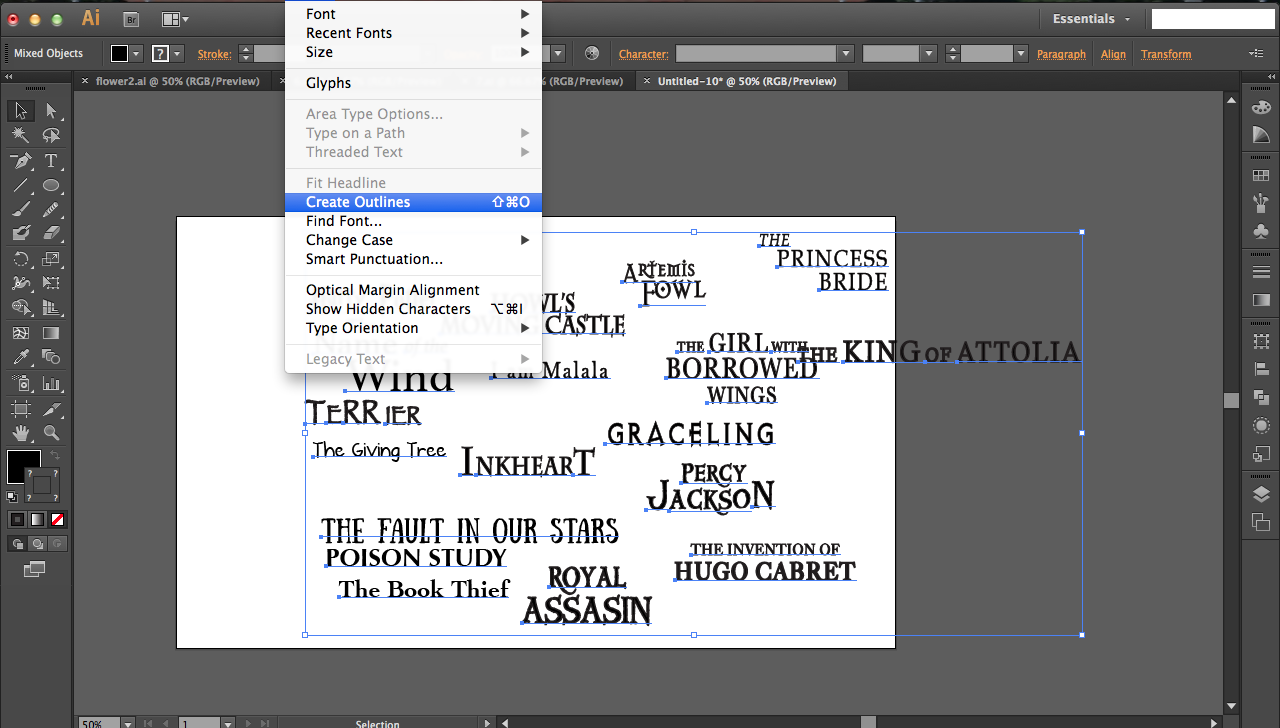This screenshot has height=728, width=1280.
Task: Change screen mode button
Action: coord(35,569)
